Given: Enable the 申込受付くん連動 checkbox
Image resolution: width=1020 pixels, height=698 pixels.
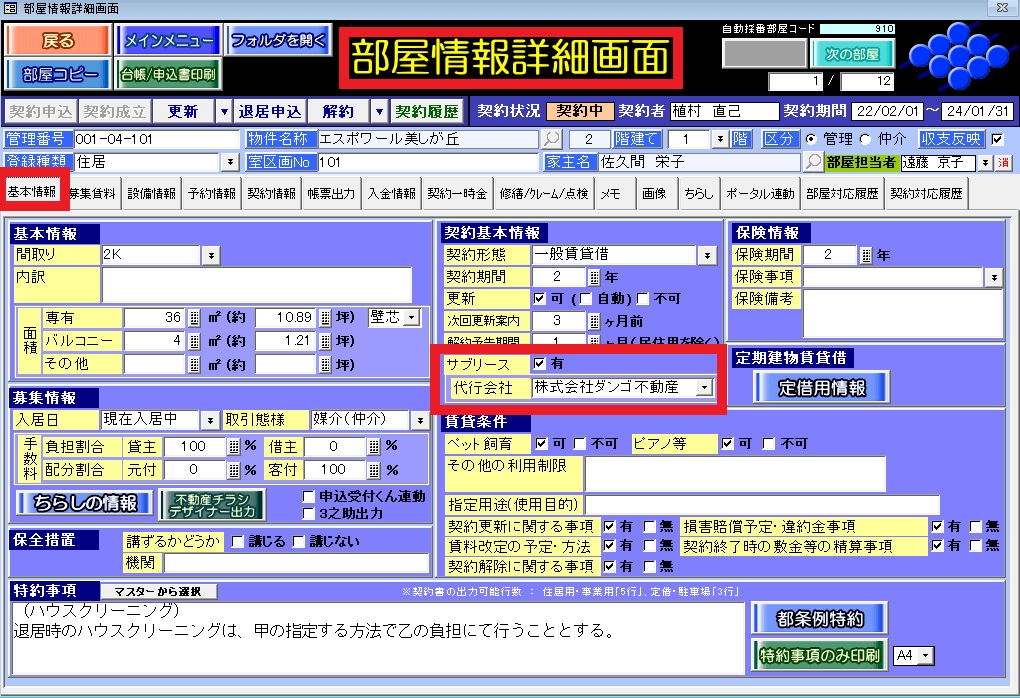Looking at the screenshot, I should pos(309,497).
